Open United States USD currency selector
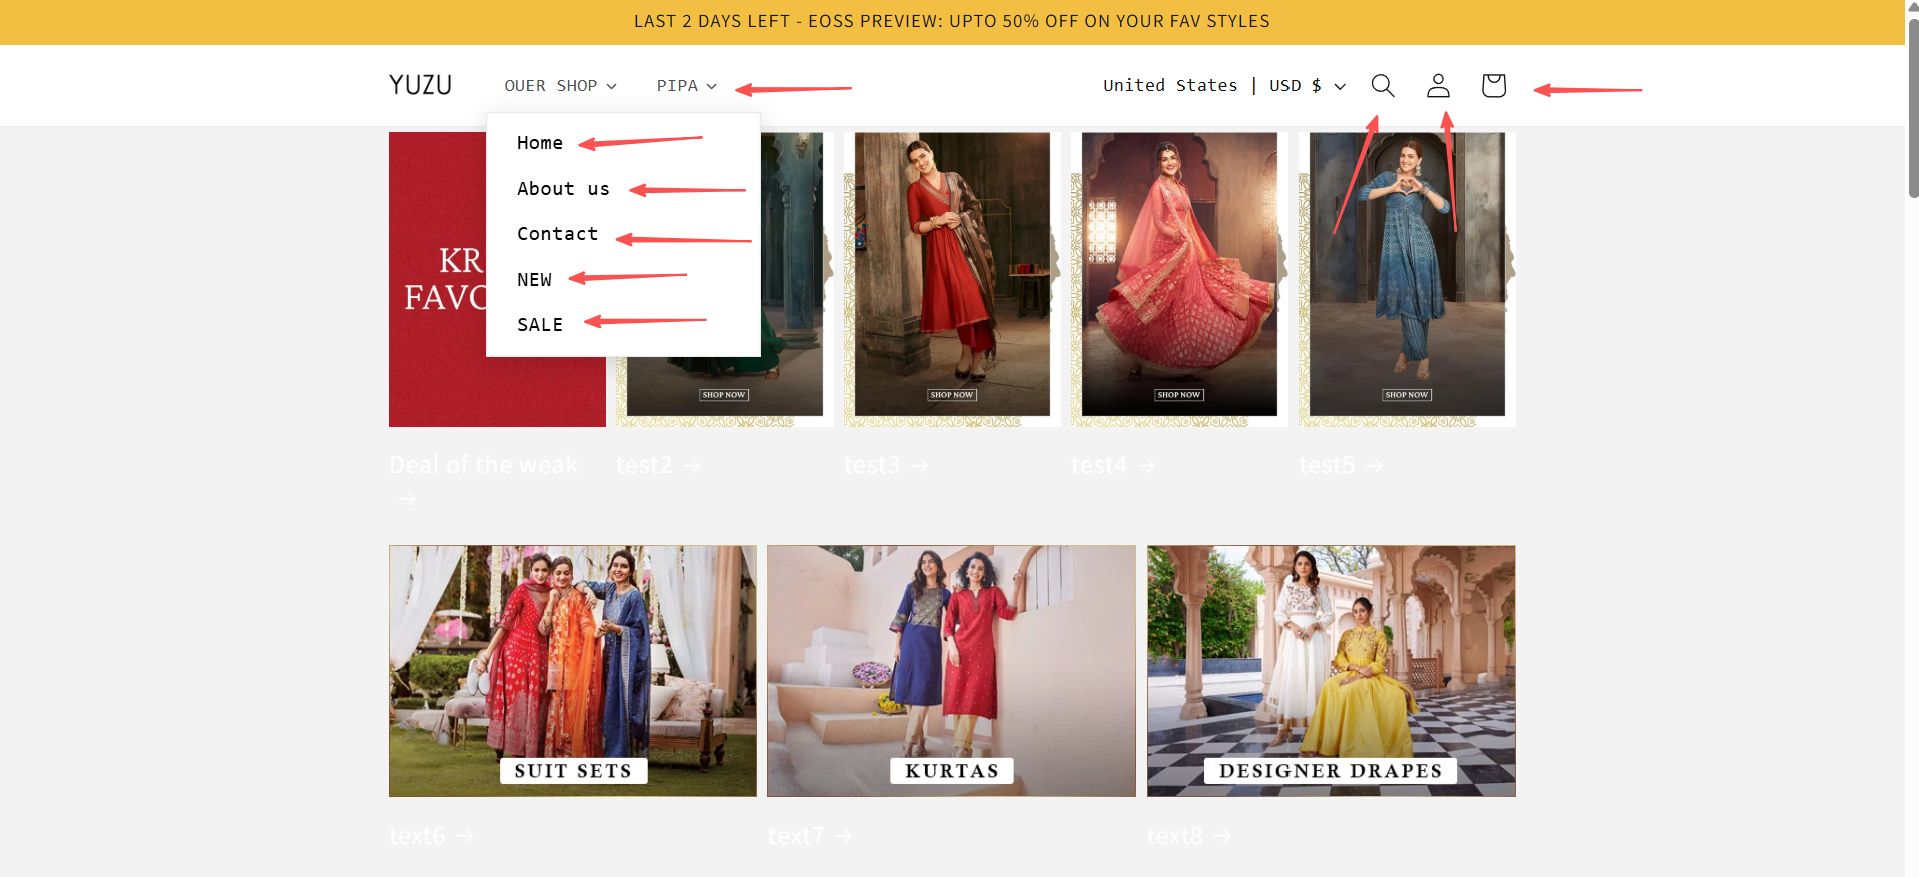Viewport: 1919px width, 877px height. click(x=1224, y=86)
